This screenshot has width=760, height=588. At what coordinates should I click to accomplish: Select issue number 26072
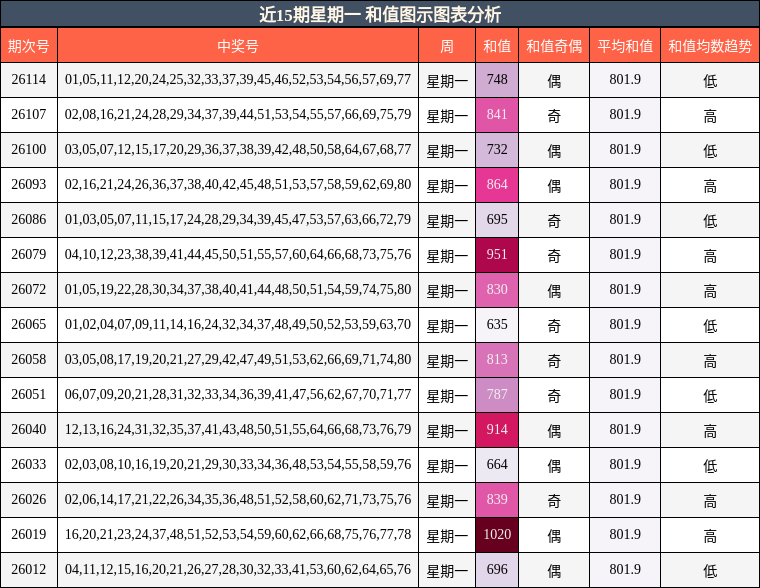coord(29,289)
